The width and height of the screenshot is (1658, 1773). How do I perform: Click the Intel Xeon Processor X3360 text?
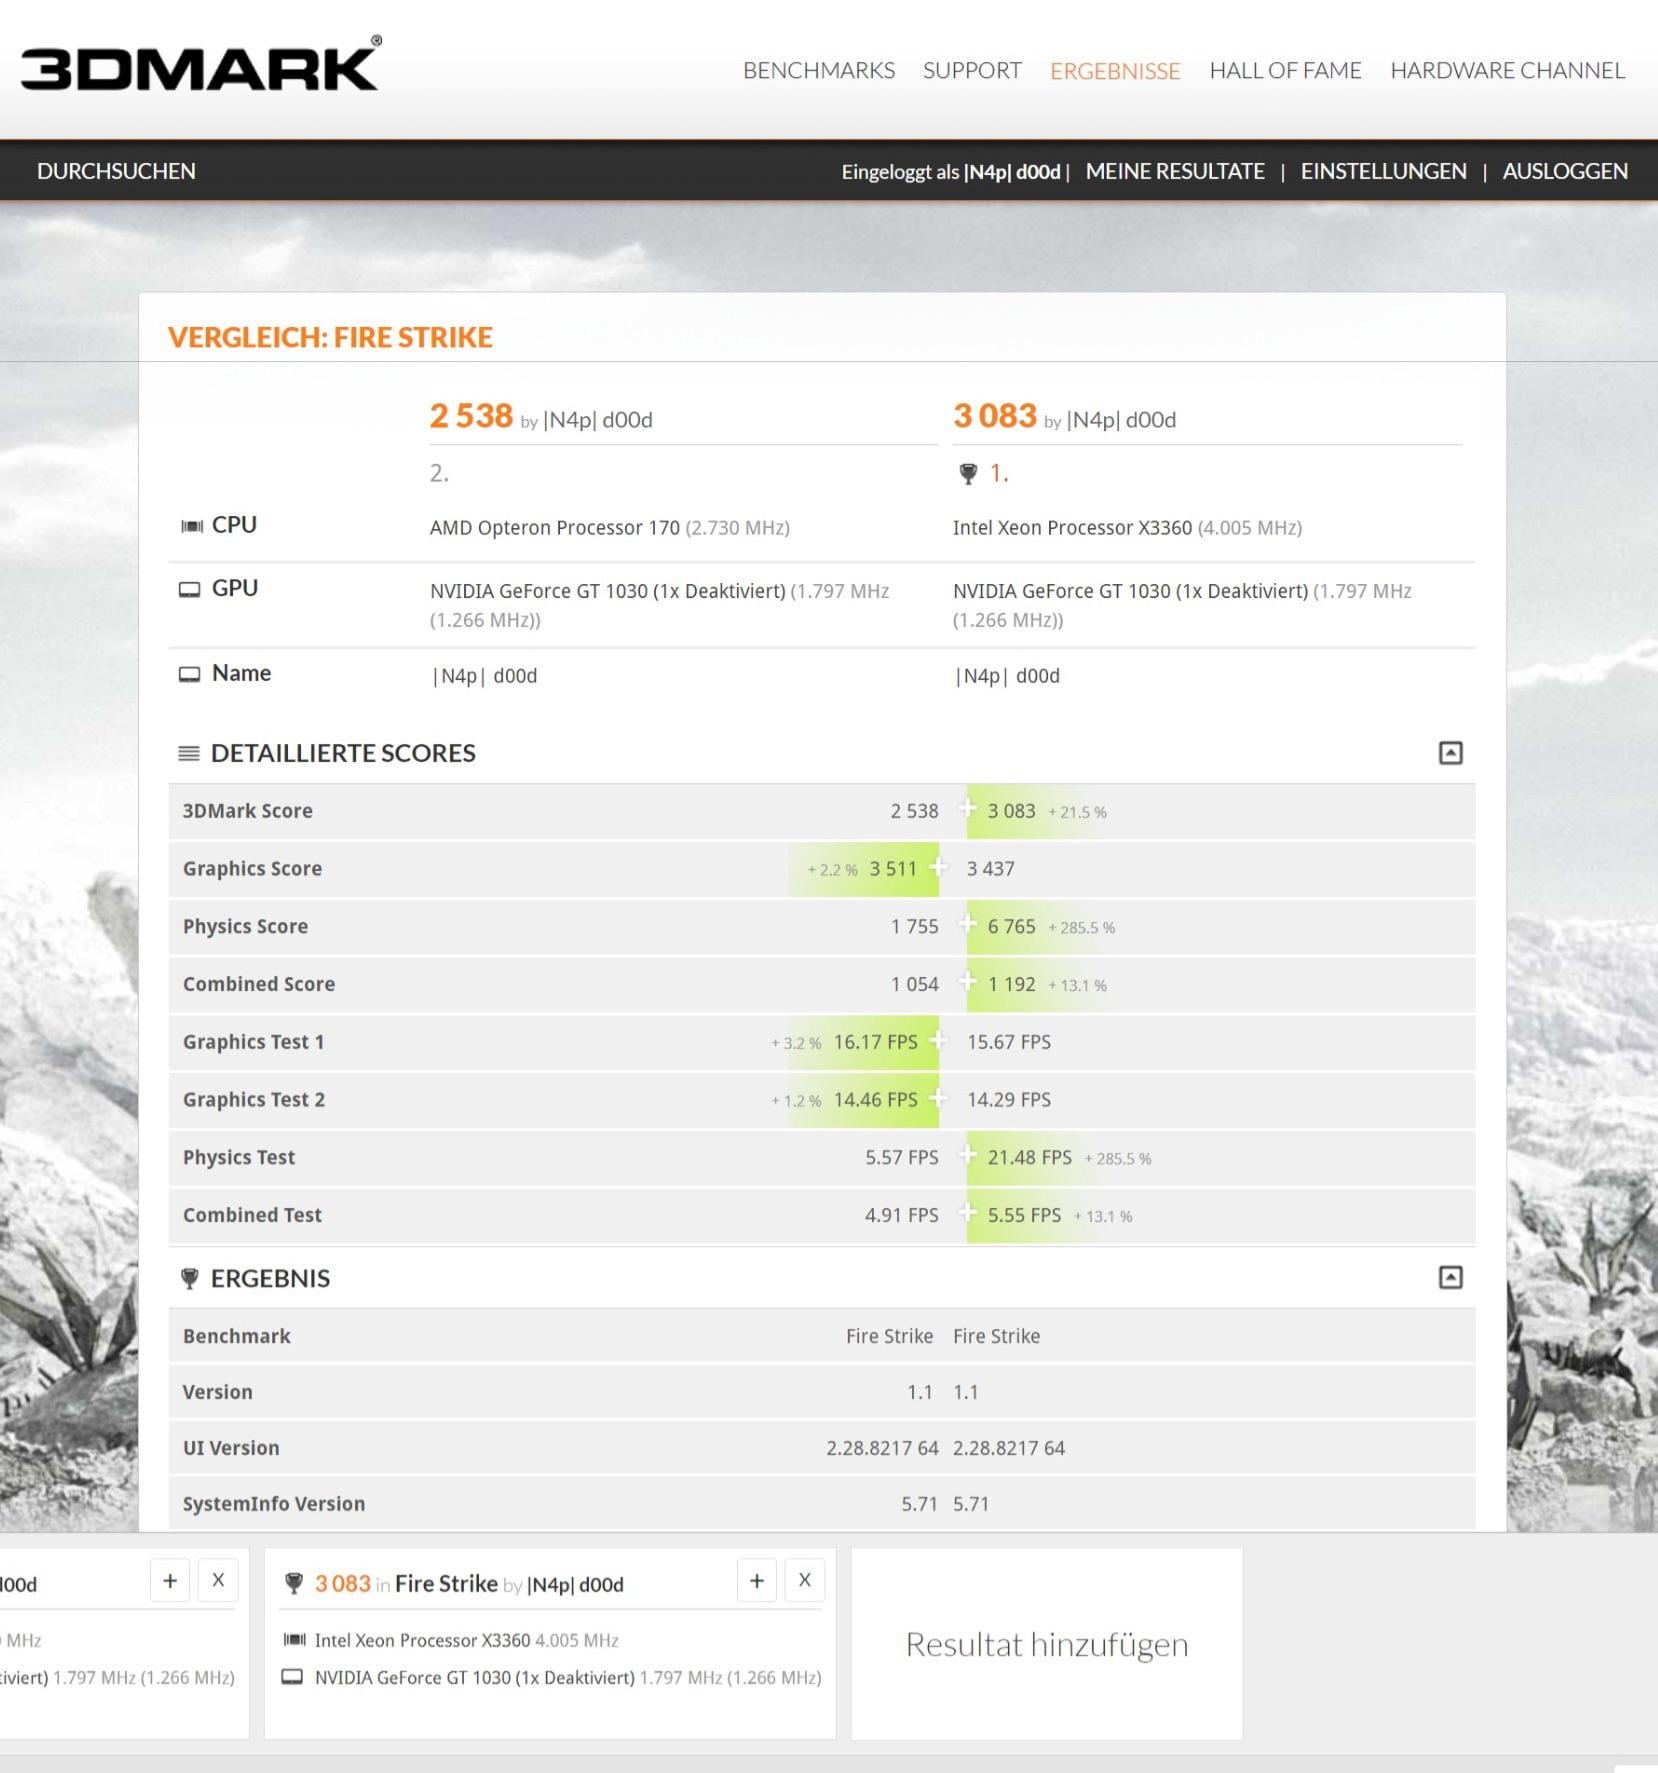(1072, 528)
